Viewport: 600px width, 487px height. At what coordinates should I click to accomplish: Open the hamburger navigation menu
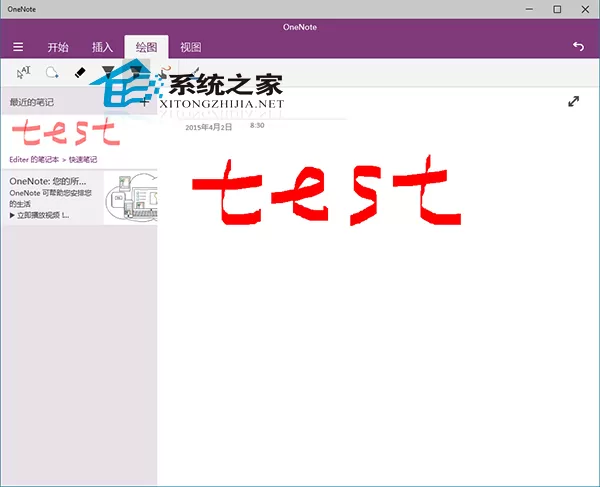18,47
